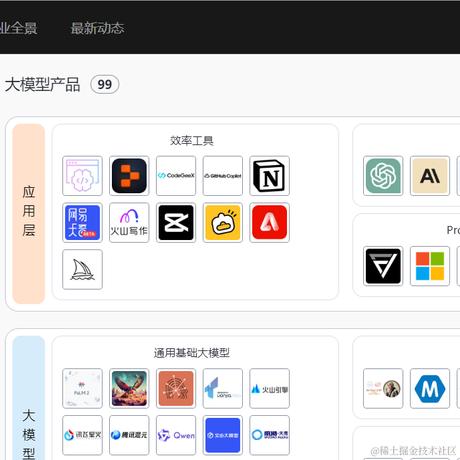The width and height of the screenshot is (460, 460).
Task: Open the blue hexagon M logo tile
Action: tap(430, 388)
